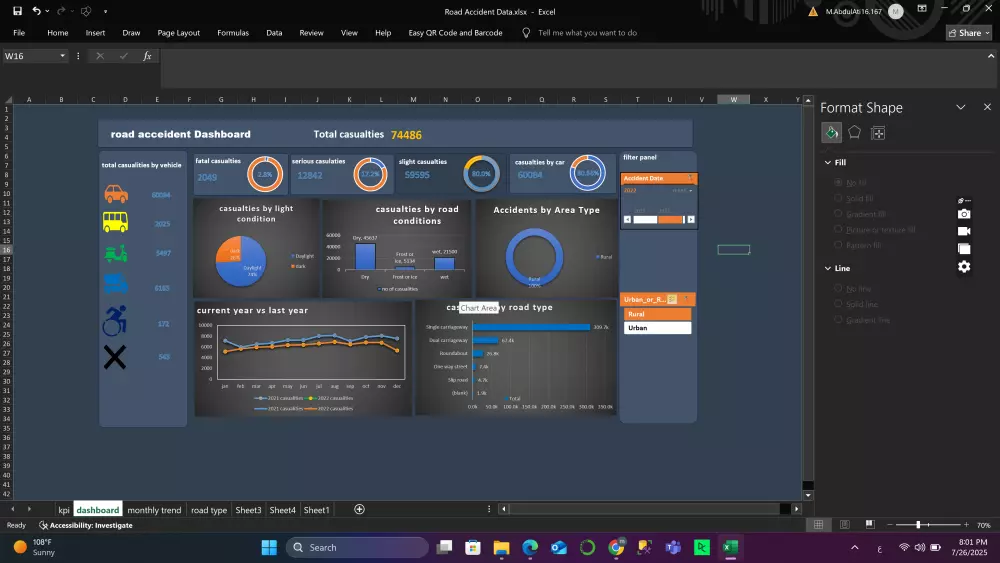Image resolution: width=1000 pixels, height=563 pixels.
Task: Open the undo history dropdown arrow
Action: (x=47, y=11)
